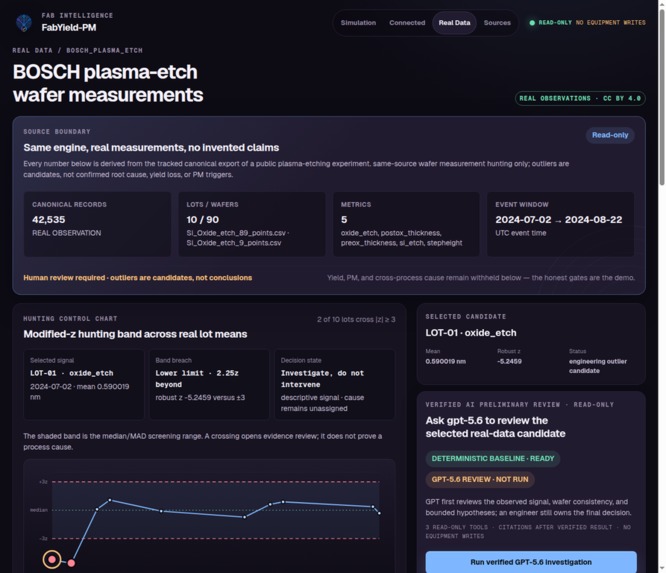Click the REAL OBSERVATIONS CC BY 4.0 badge

[580, 98]
